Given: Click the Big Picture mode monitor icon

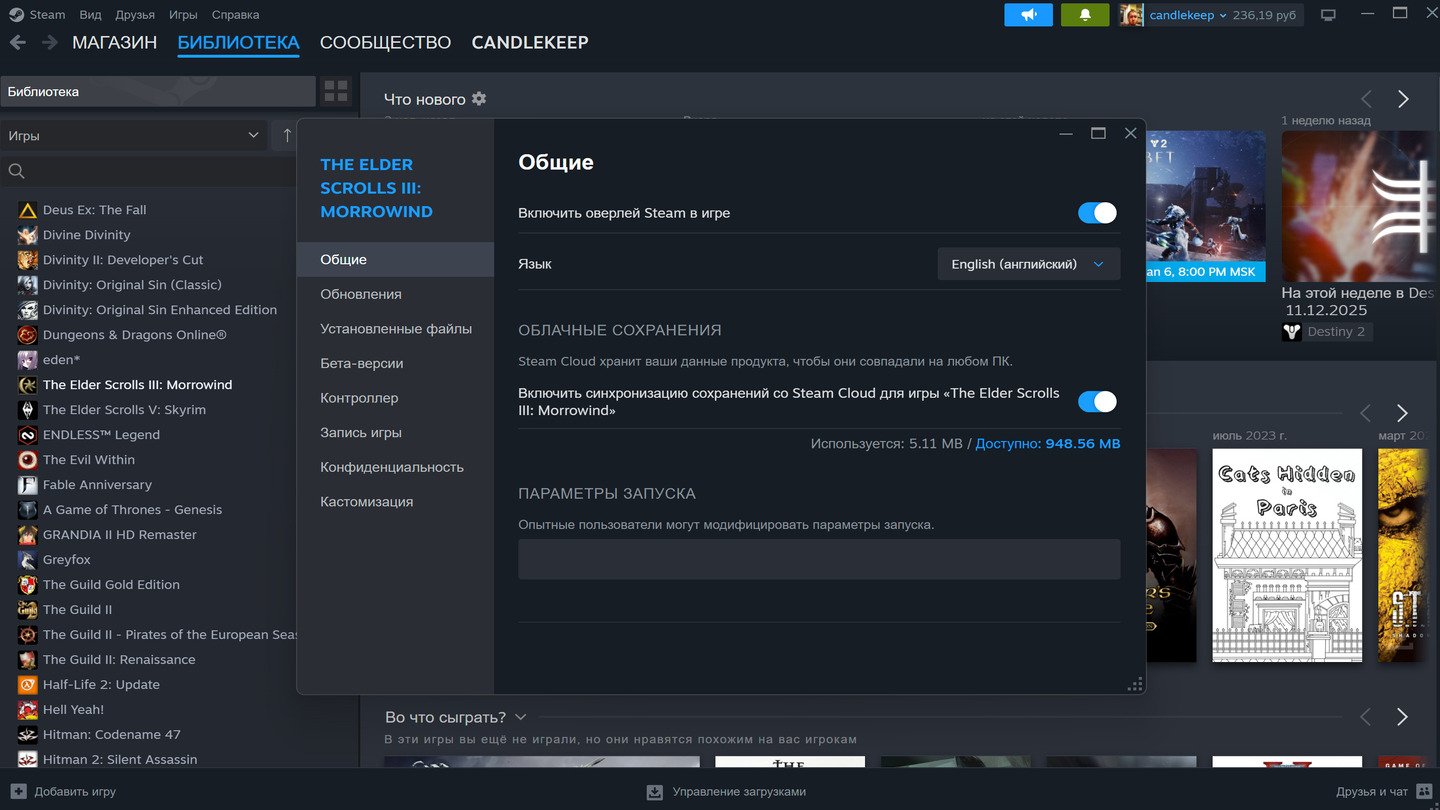Looking at the screenshot, I should coord(1328,15).
